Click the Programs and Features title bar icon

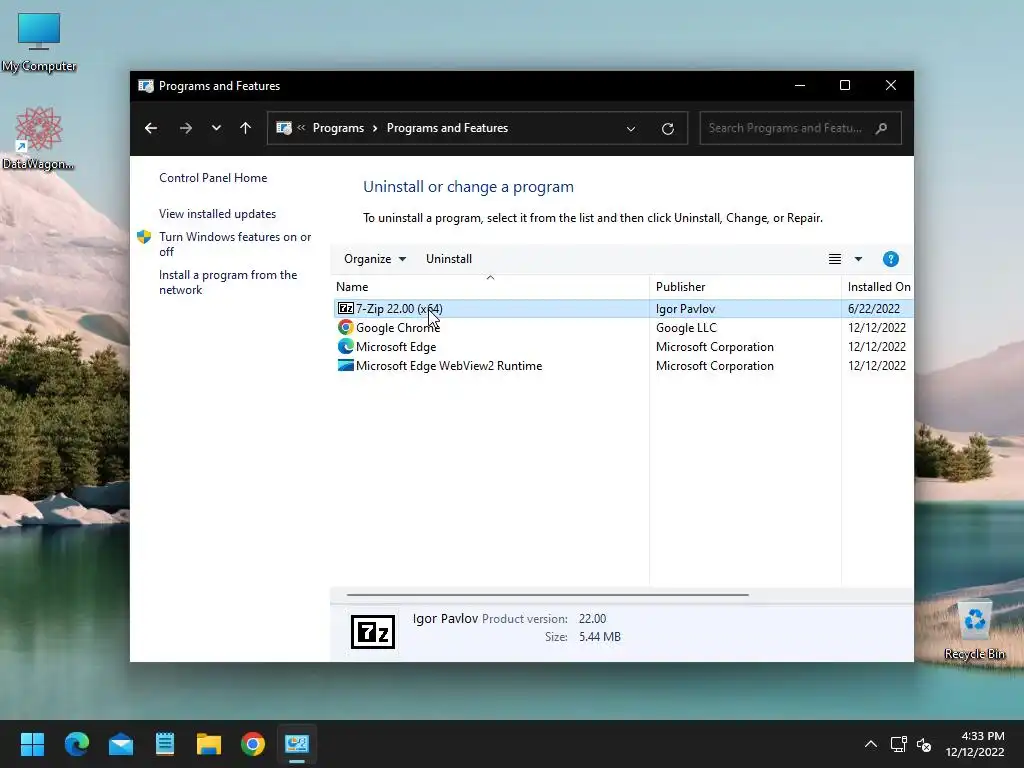[146, 86]
